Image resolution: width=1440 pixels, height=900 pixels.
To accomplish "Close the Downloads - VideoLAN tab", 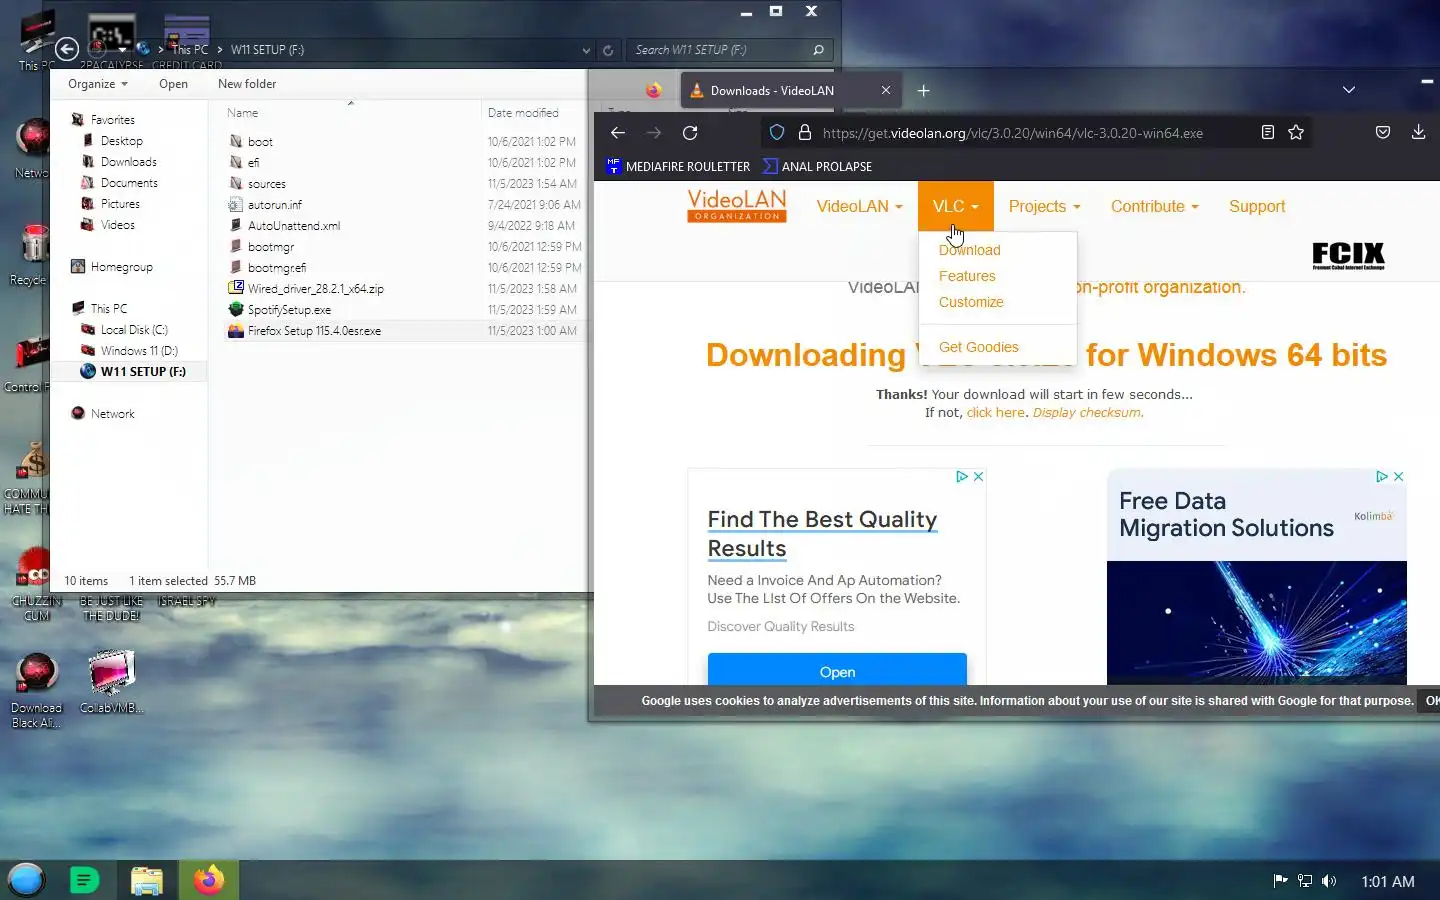I will [x=886, y=90].
